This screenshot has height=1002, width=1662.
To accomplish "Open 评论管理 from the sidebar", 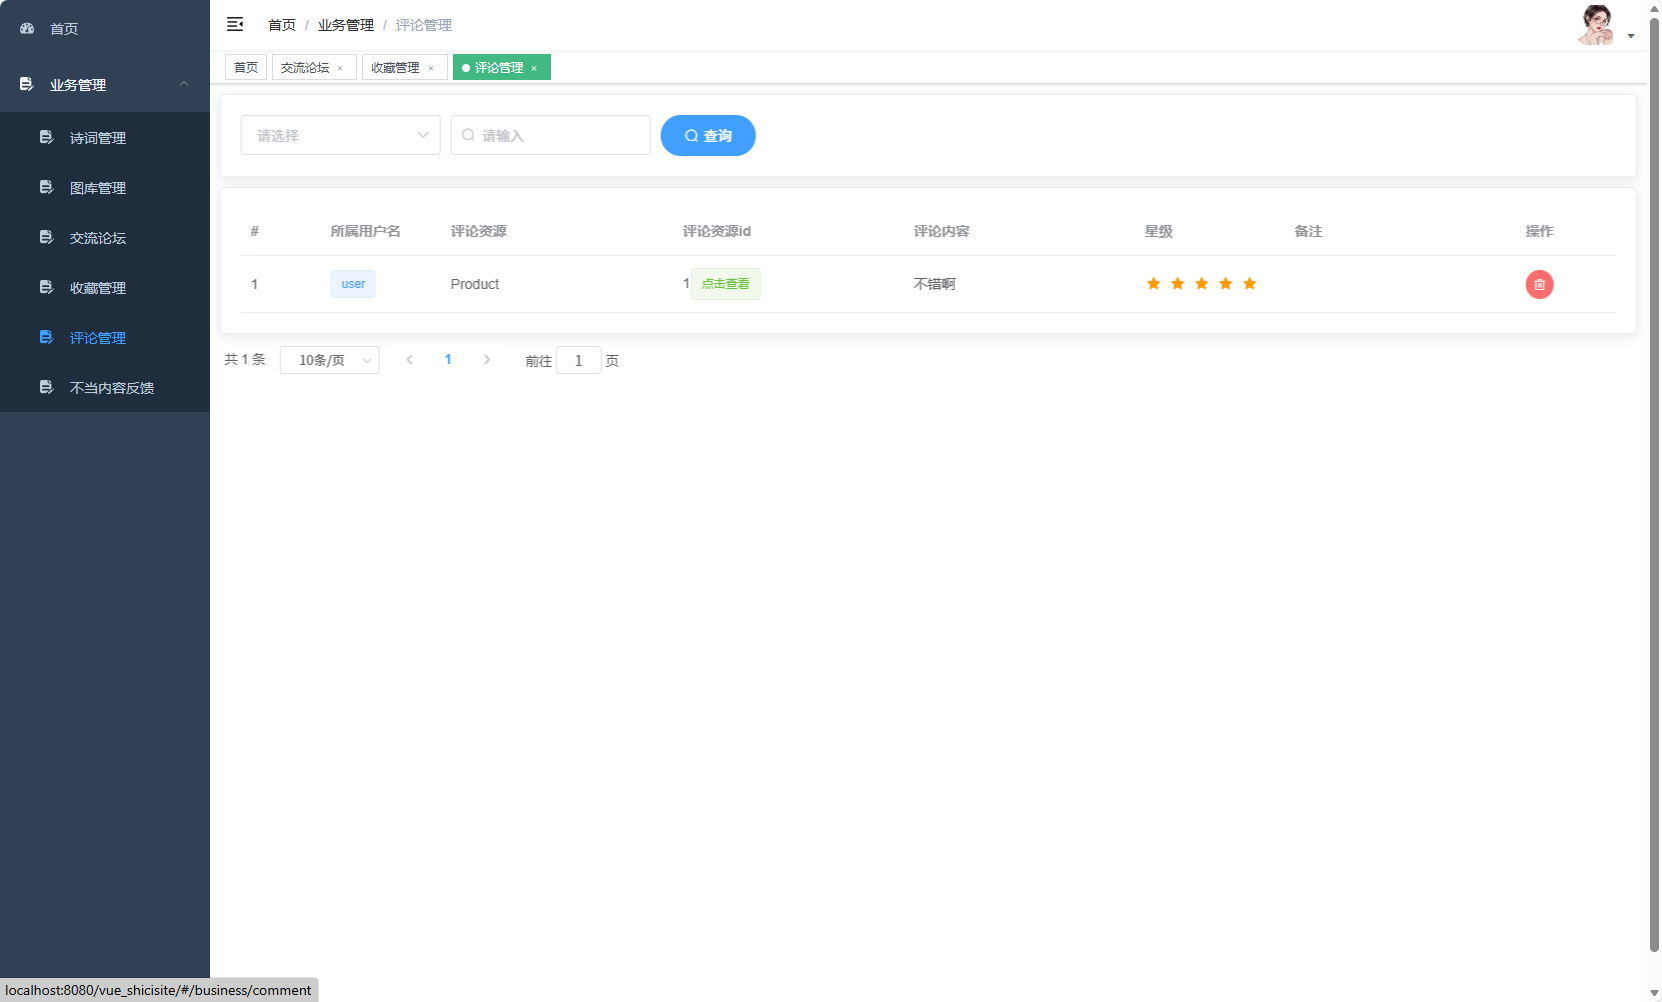I will click(105, 337).
